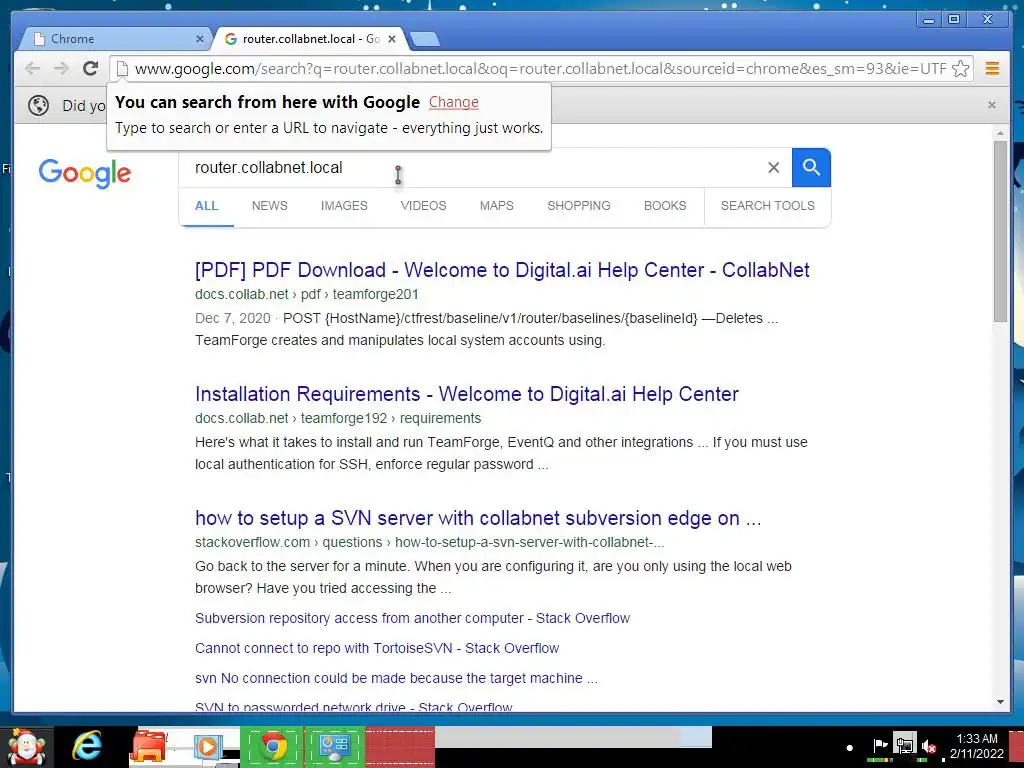Image resolution: width=1024 pixels, height=768 pixels.
Task: Select the ALL results tab
Action: click(206, 206)
